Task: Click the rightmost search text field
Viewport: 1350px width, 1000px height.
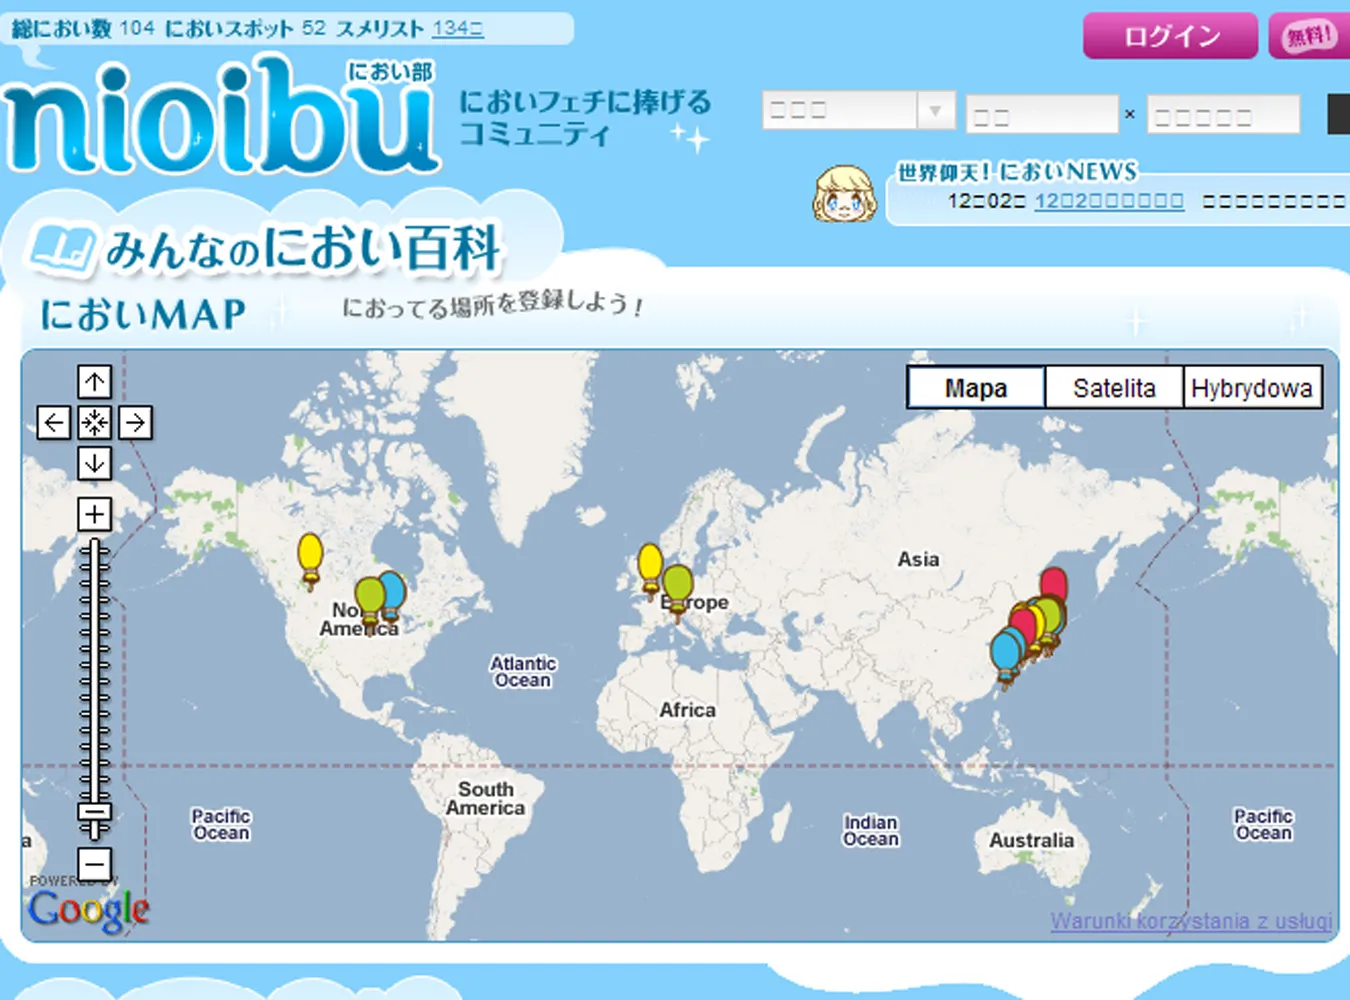Action: (x=1222, y=114)
